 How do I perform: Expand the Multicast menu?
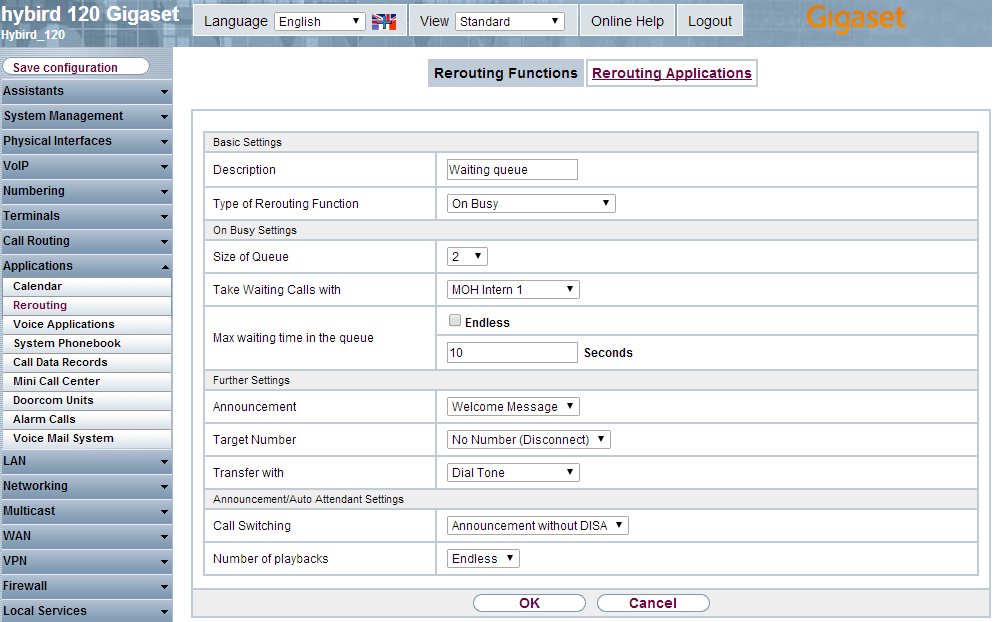click(86, 511)
